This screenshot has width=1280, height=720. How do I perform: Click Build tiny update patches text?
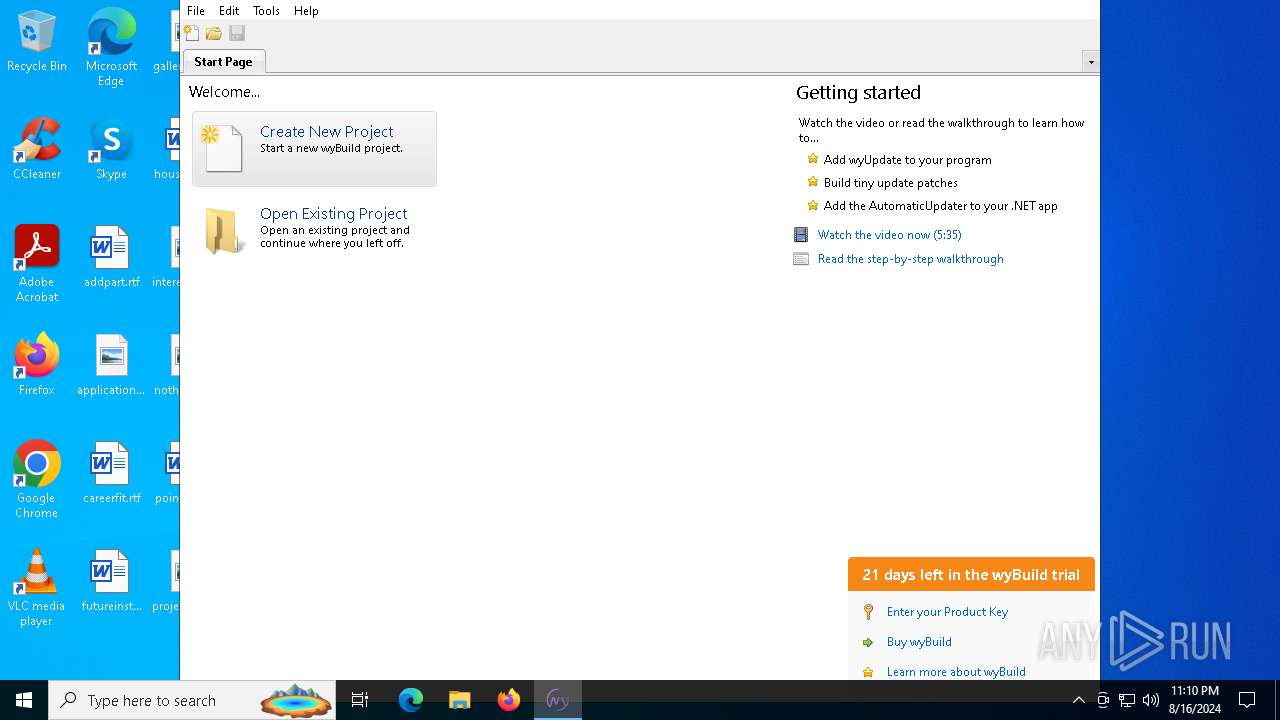pyautogui.click(x=890, y=183)
